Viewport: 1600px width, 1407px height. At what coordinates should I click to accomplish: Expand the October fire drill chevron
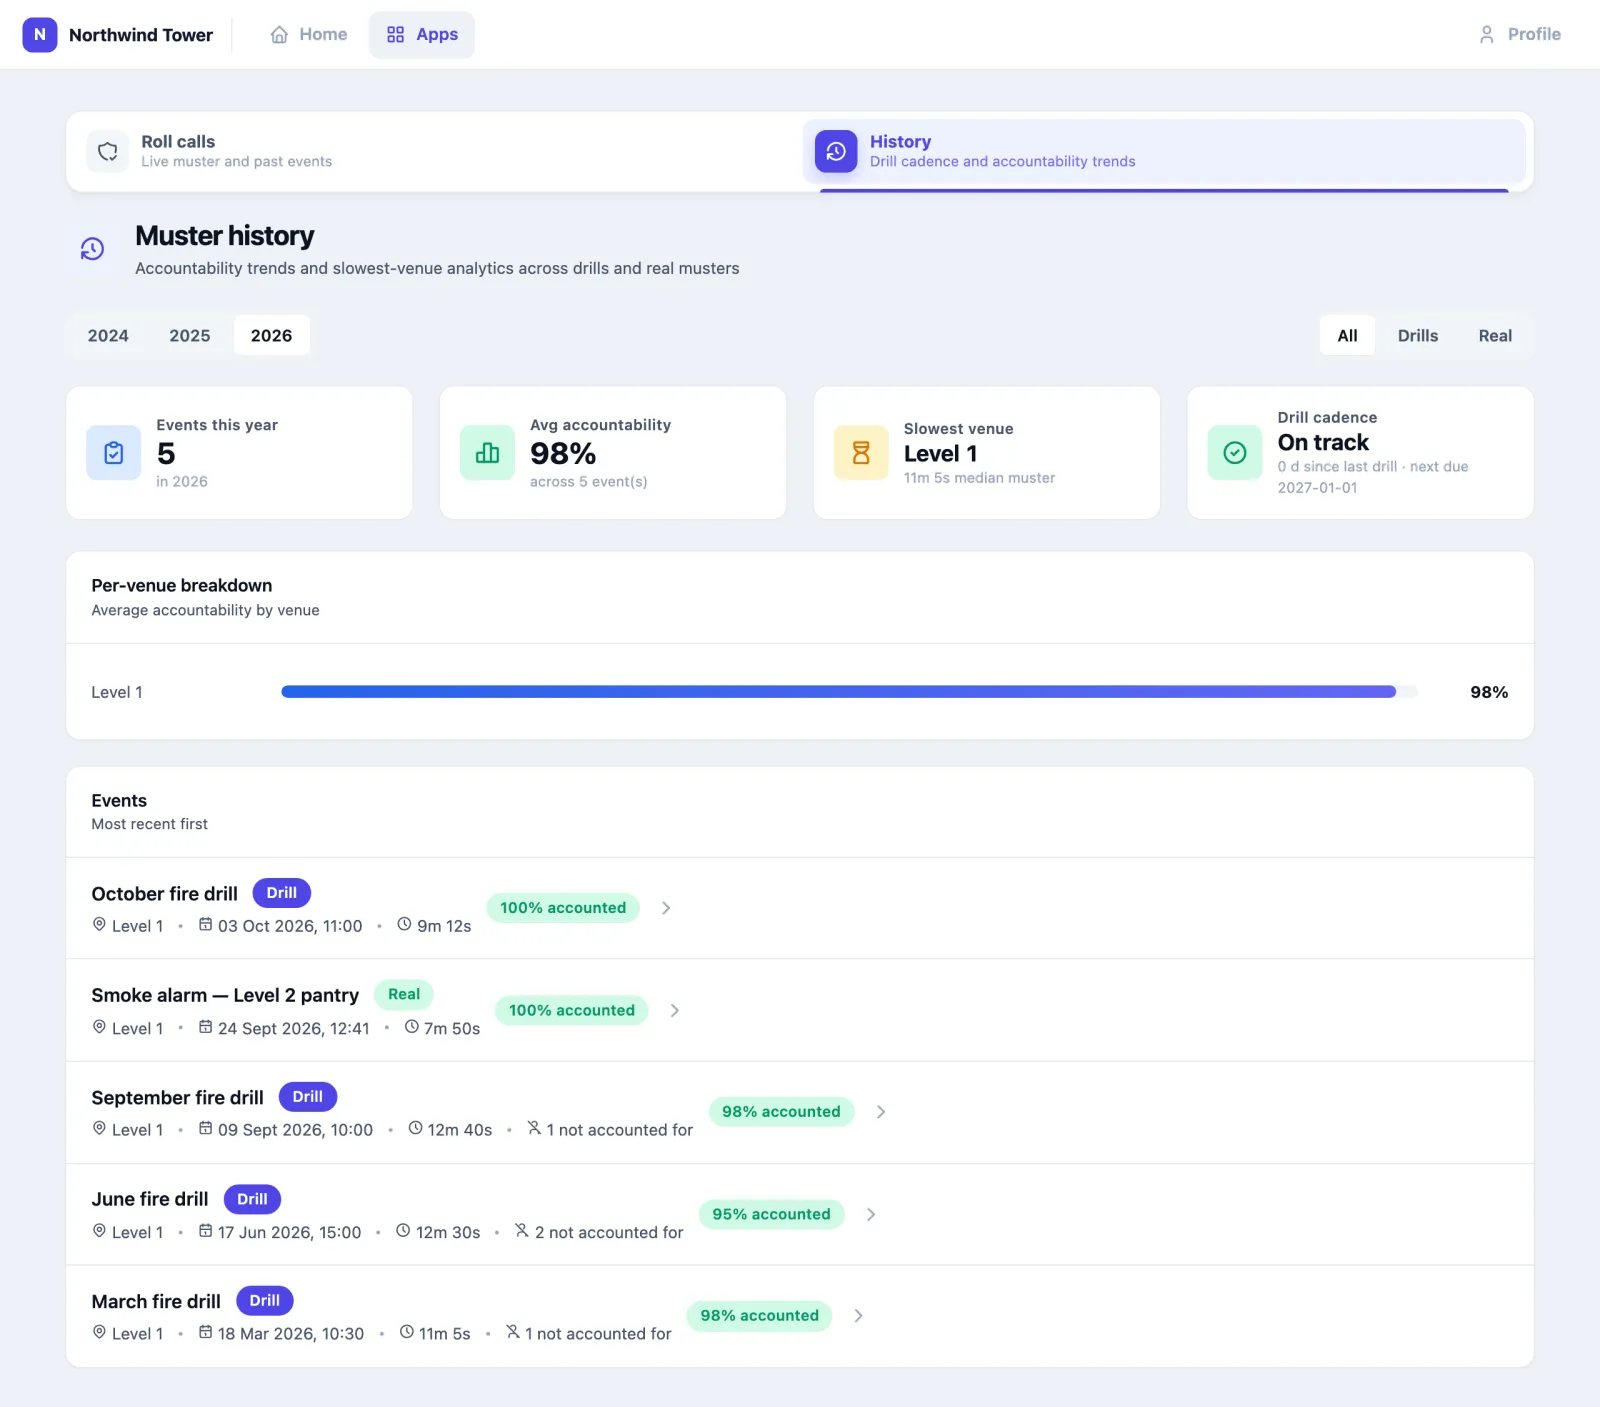pos(666,908)
